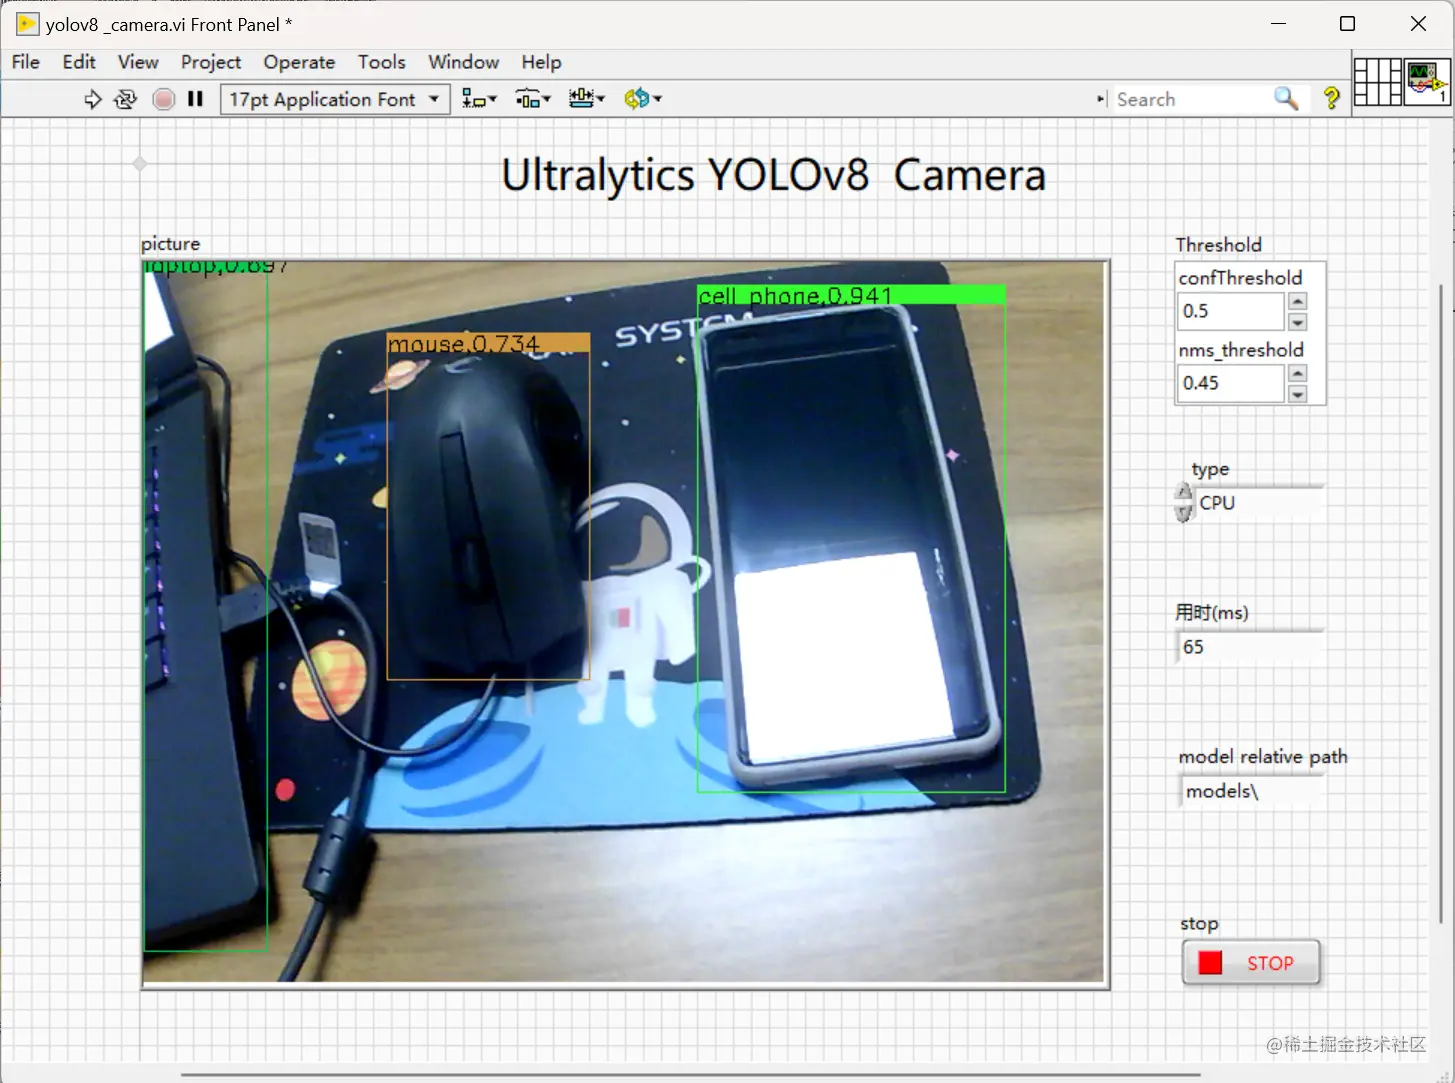Decrement the confThreshold value
Viewport: 1455px width, 1083px height.
(x=1297, y=322)
